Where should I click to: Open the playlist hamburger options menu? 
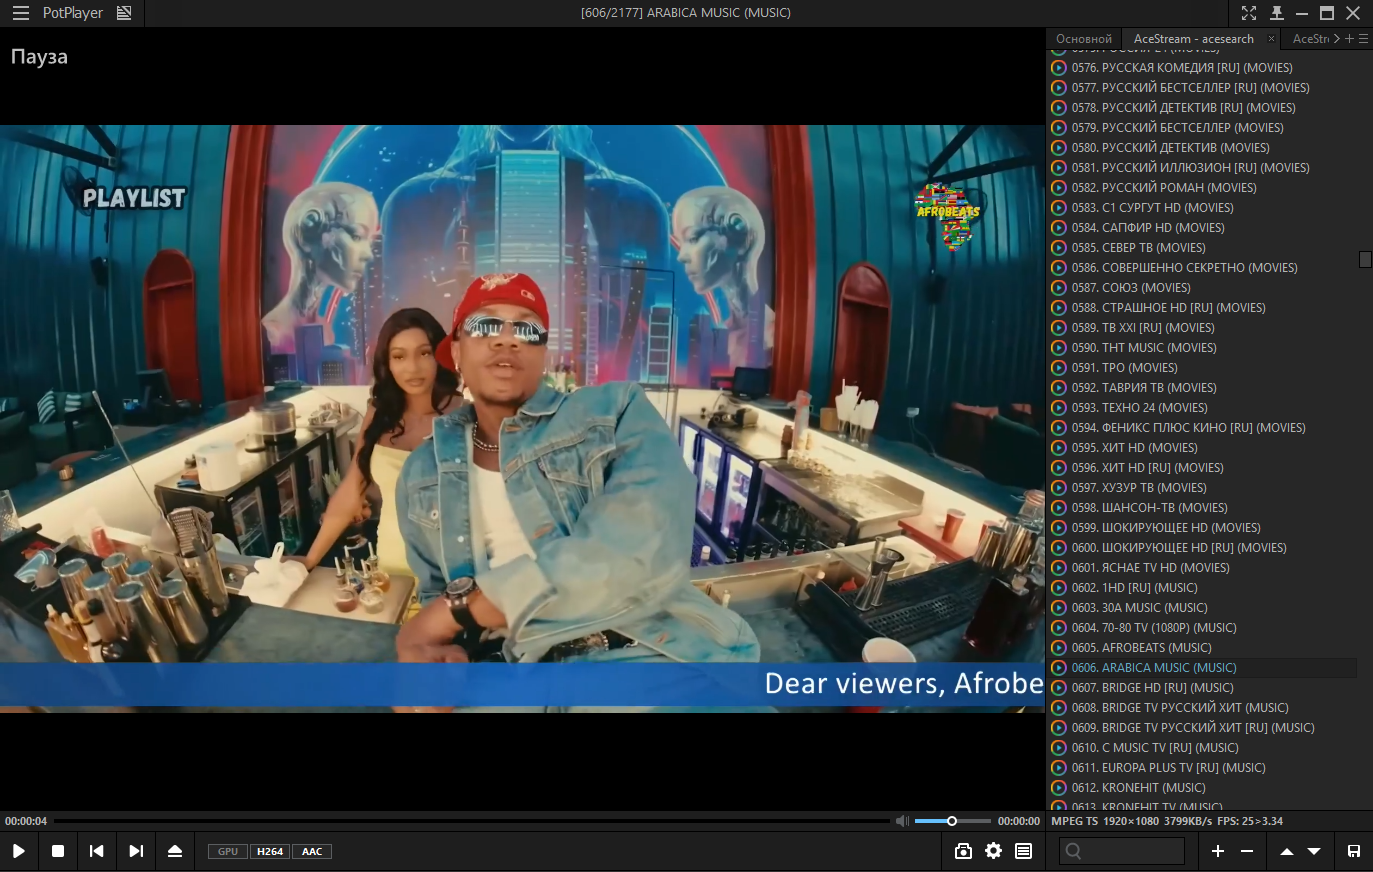tap(1363, 39)
